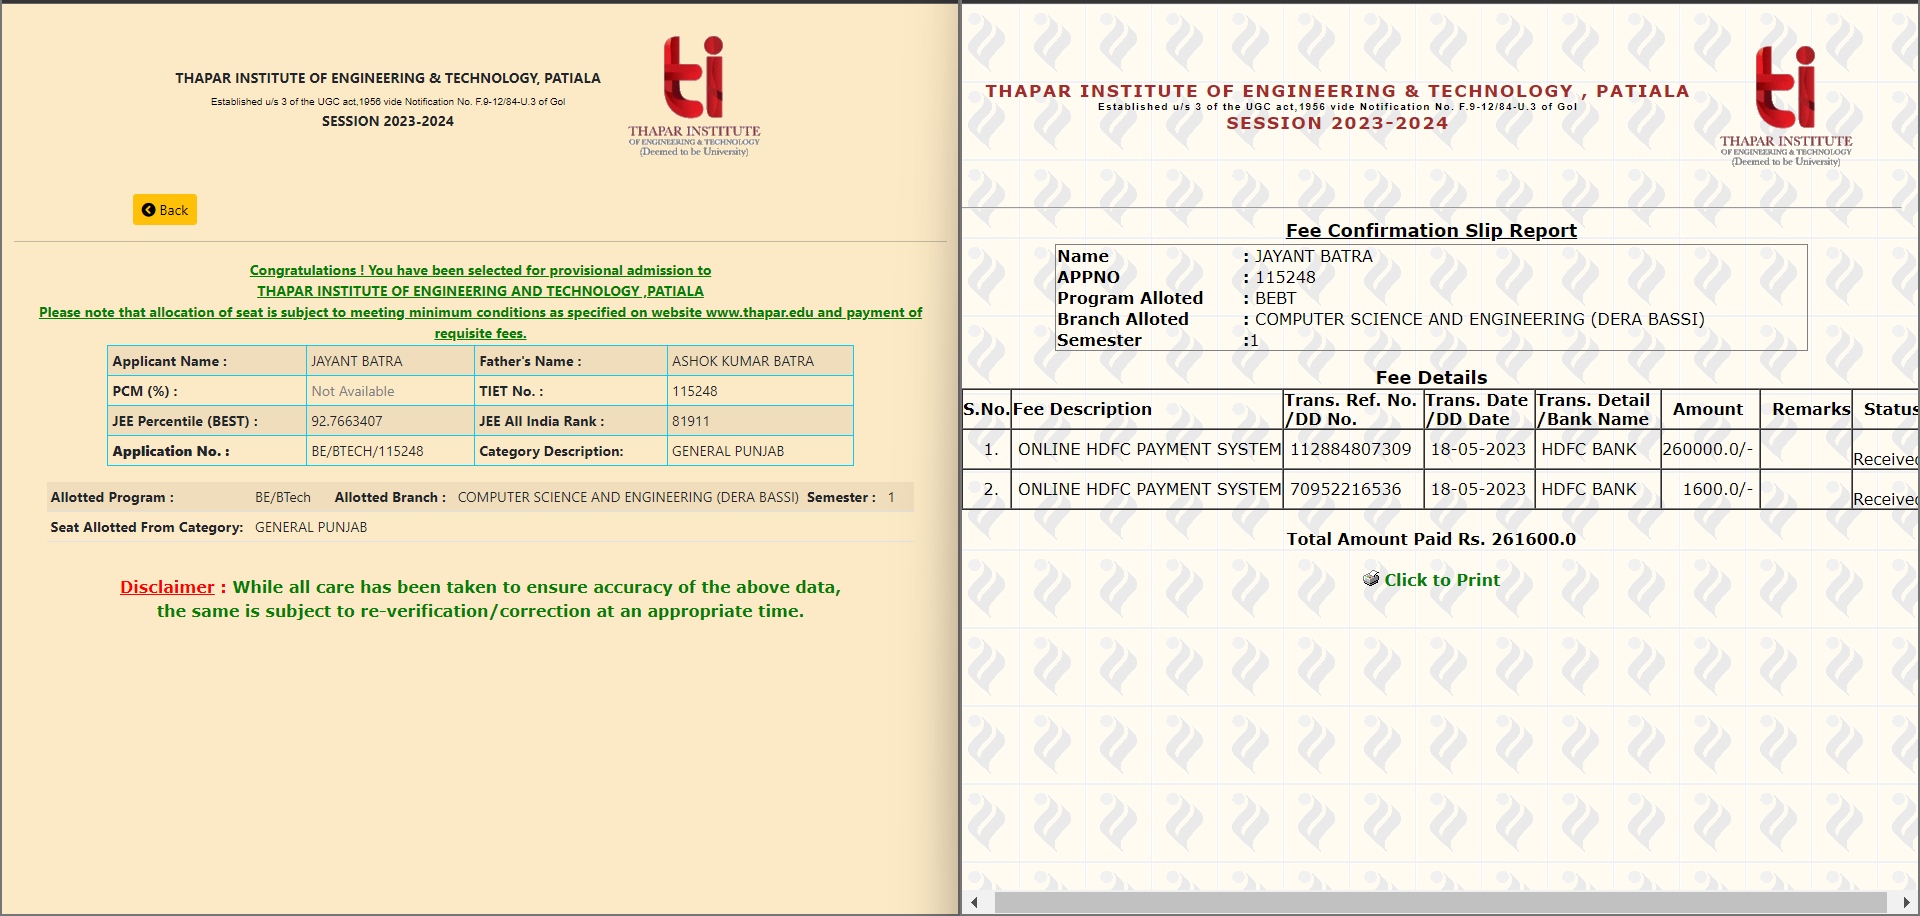This screenshot has height=916, width=1920.
Task: Select allotted program value BE/BTech
Action: tap(283, 497)
